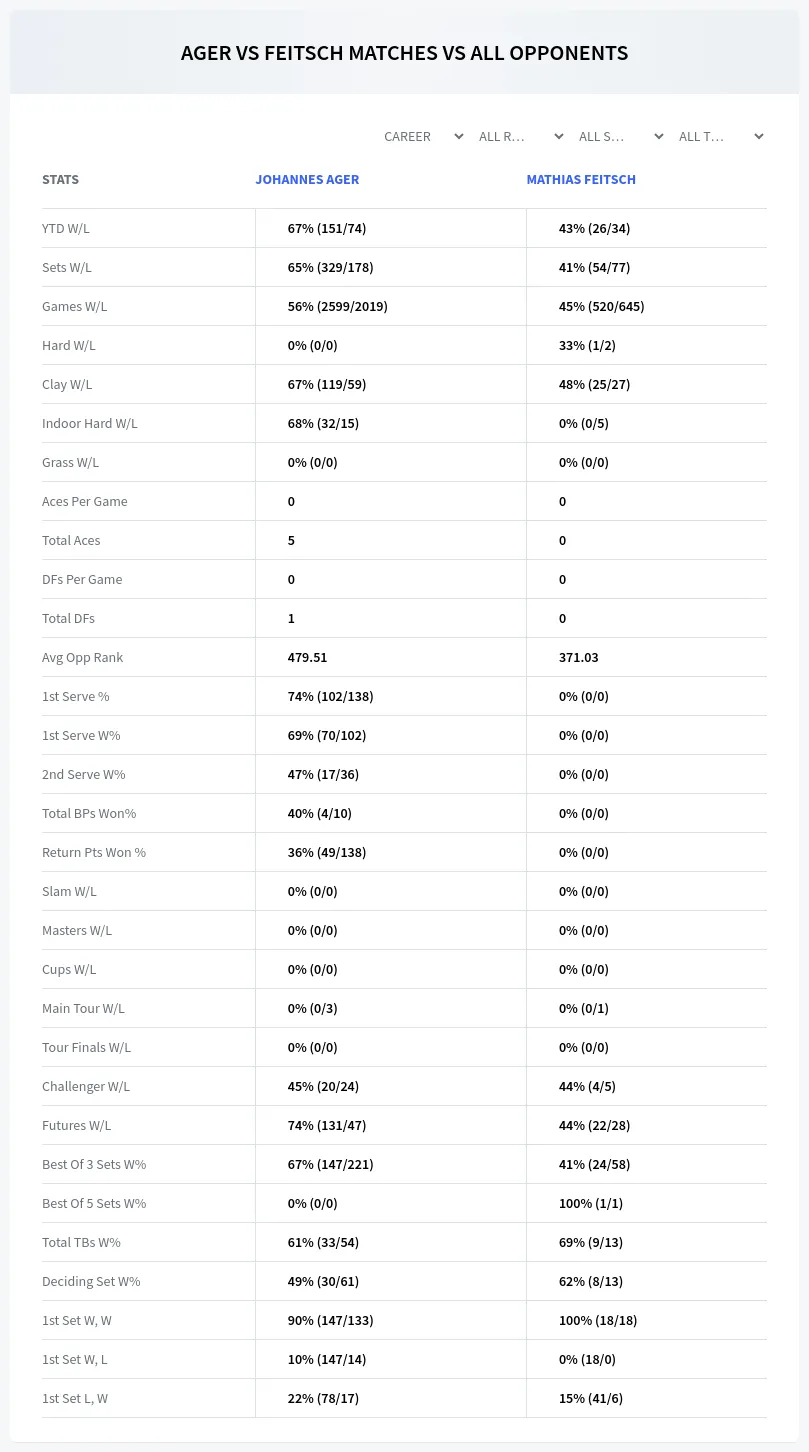
Task: Expand the ALL T... tournaments dropdown
Action: (x=720, y=136)
